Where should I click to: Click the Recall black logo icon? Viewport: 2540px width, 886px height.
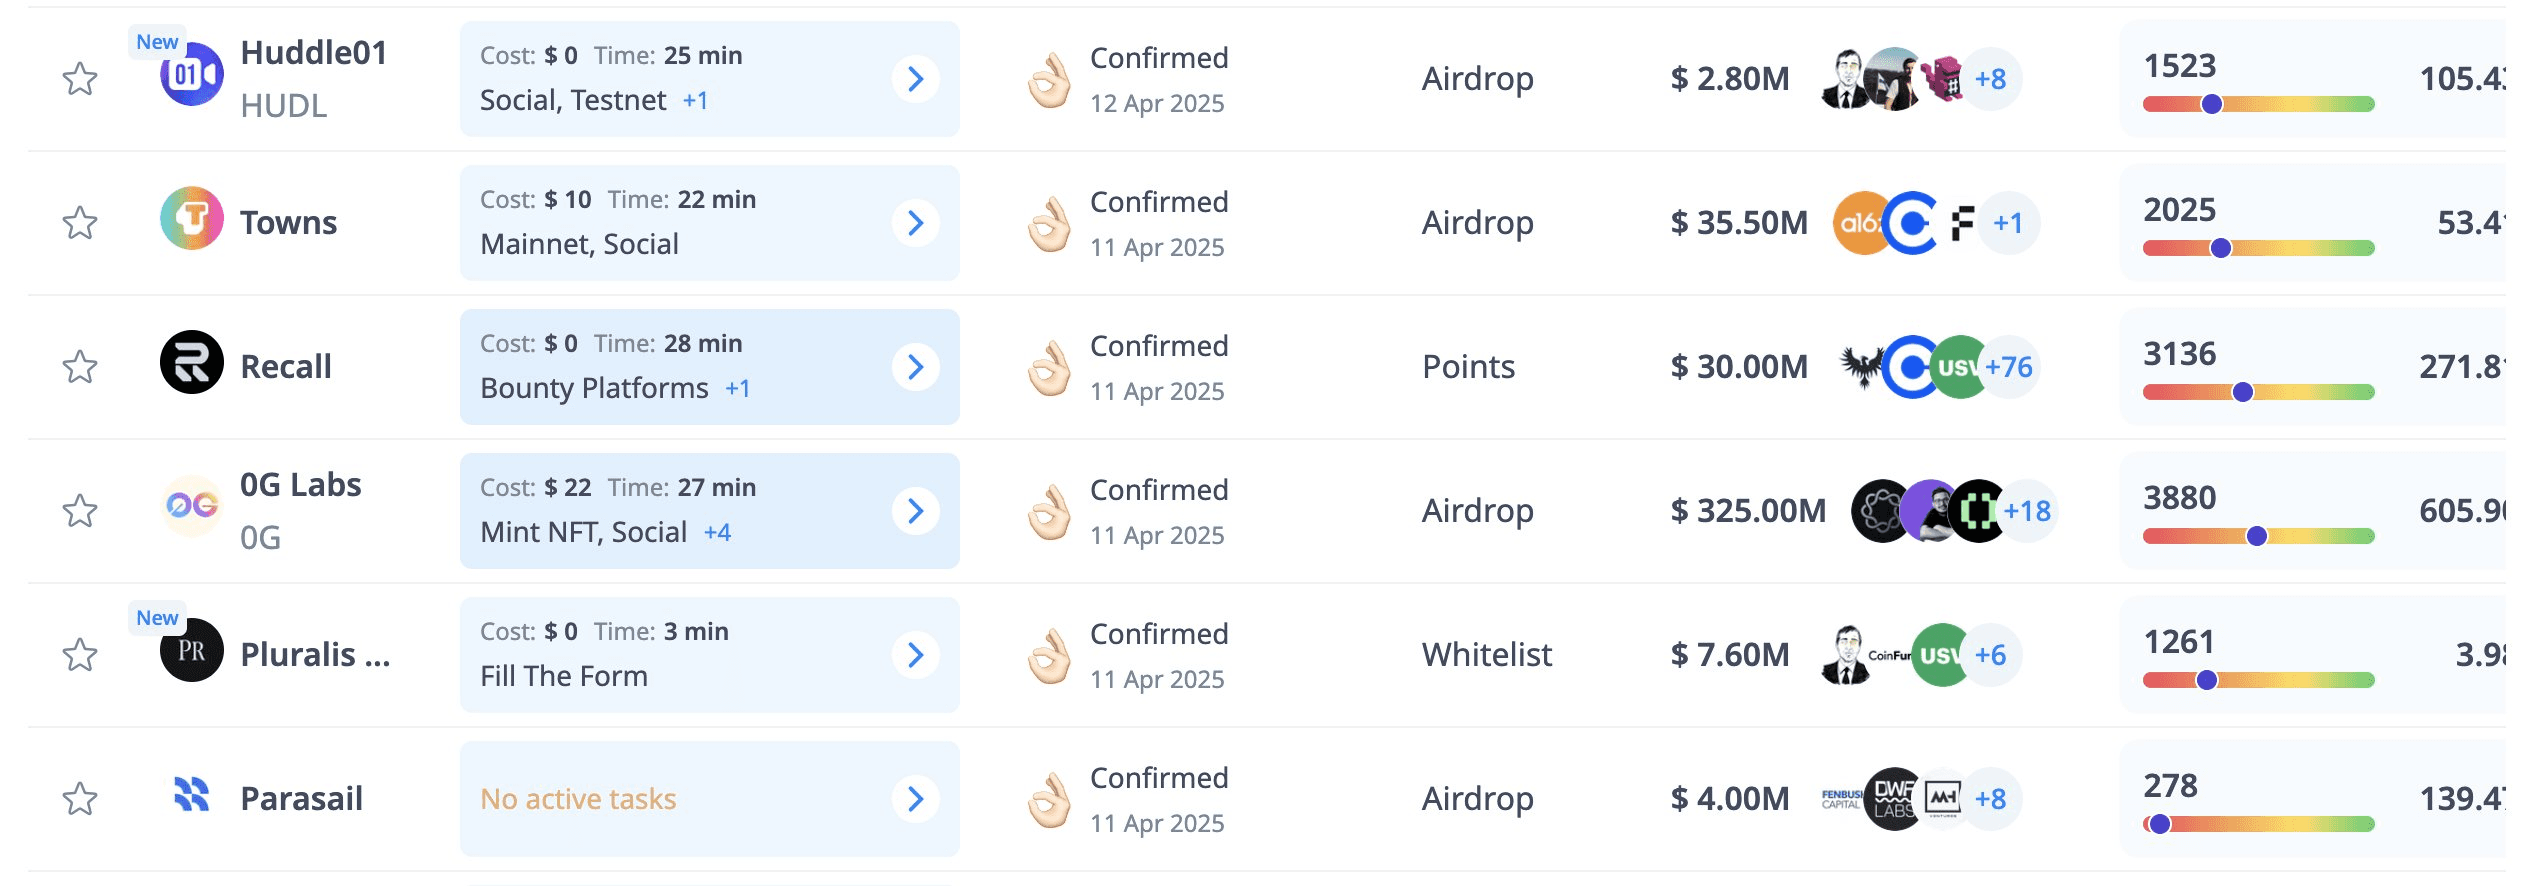[x=191, y=363]
